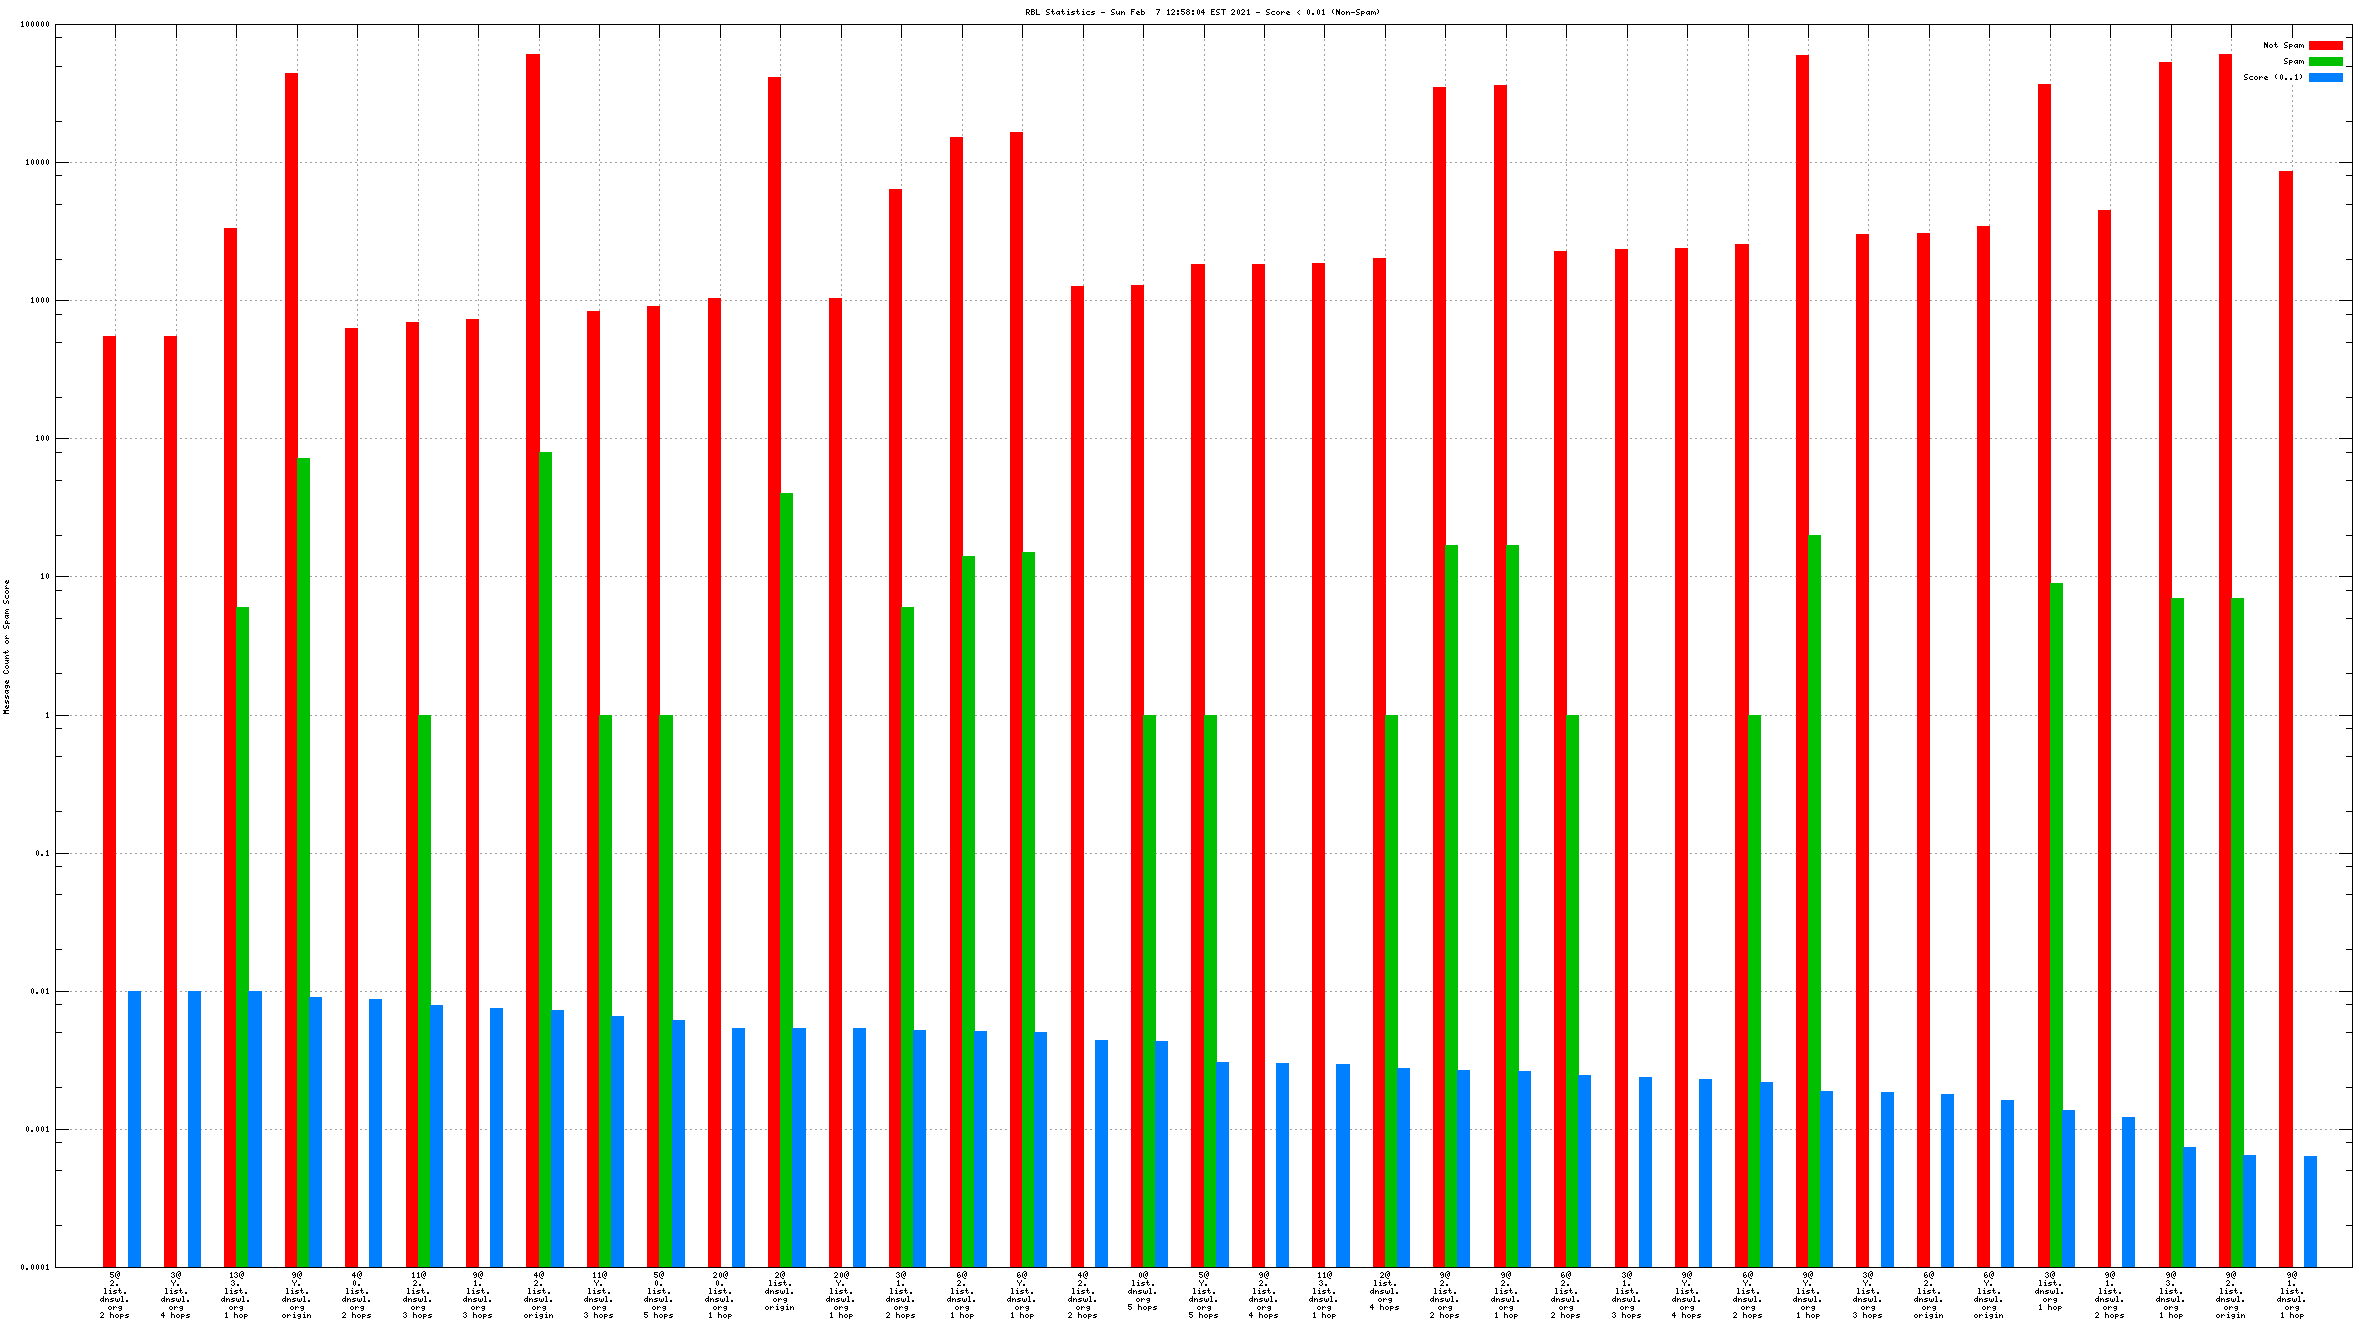Select the "Score (0..1)" legend text
This screenshot has width=2368, height=1332.
pyautogui.click(x=2272, y=77)
